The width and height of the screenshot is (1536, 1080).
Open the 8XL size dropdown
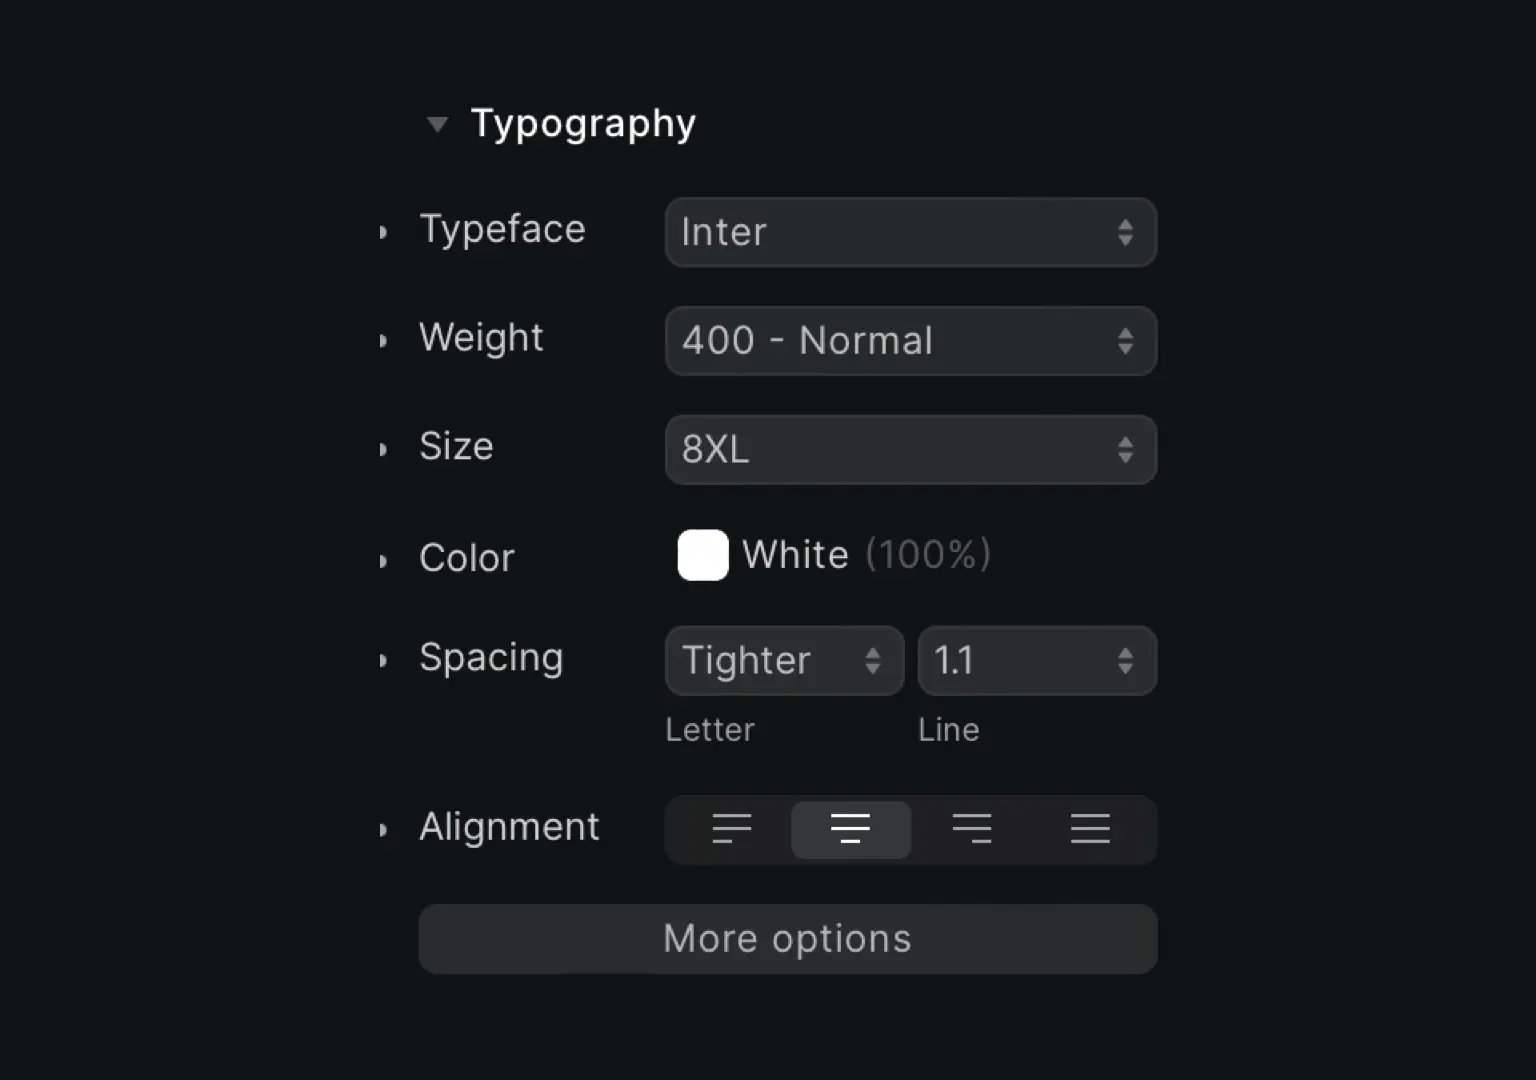911,450
